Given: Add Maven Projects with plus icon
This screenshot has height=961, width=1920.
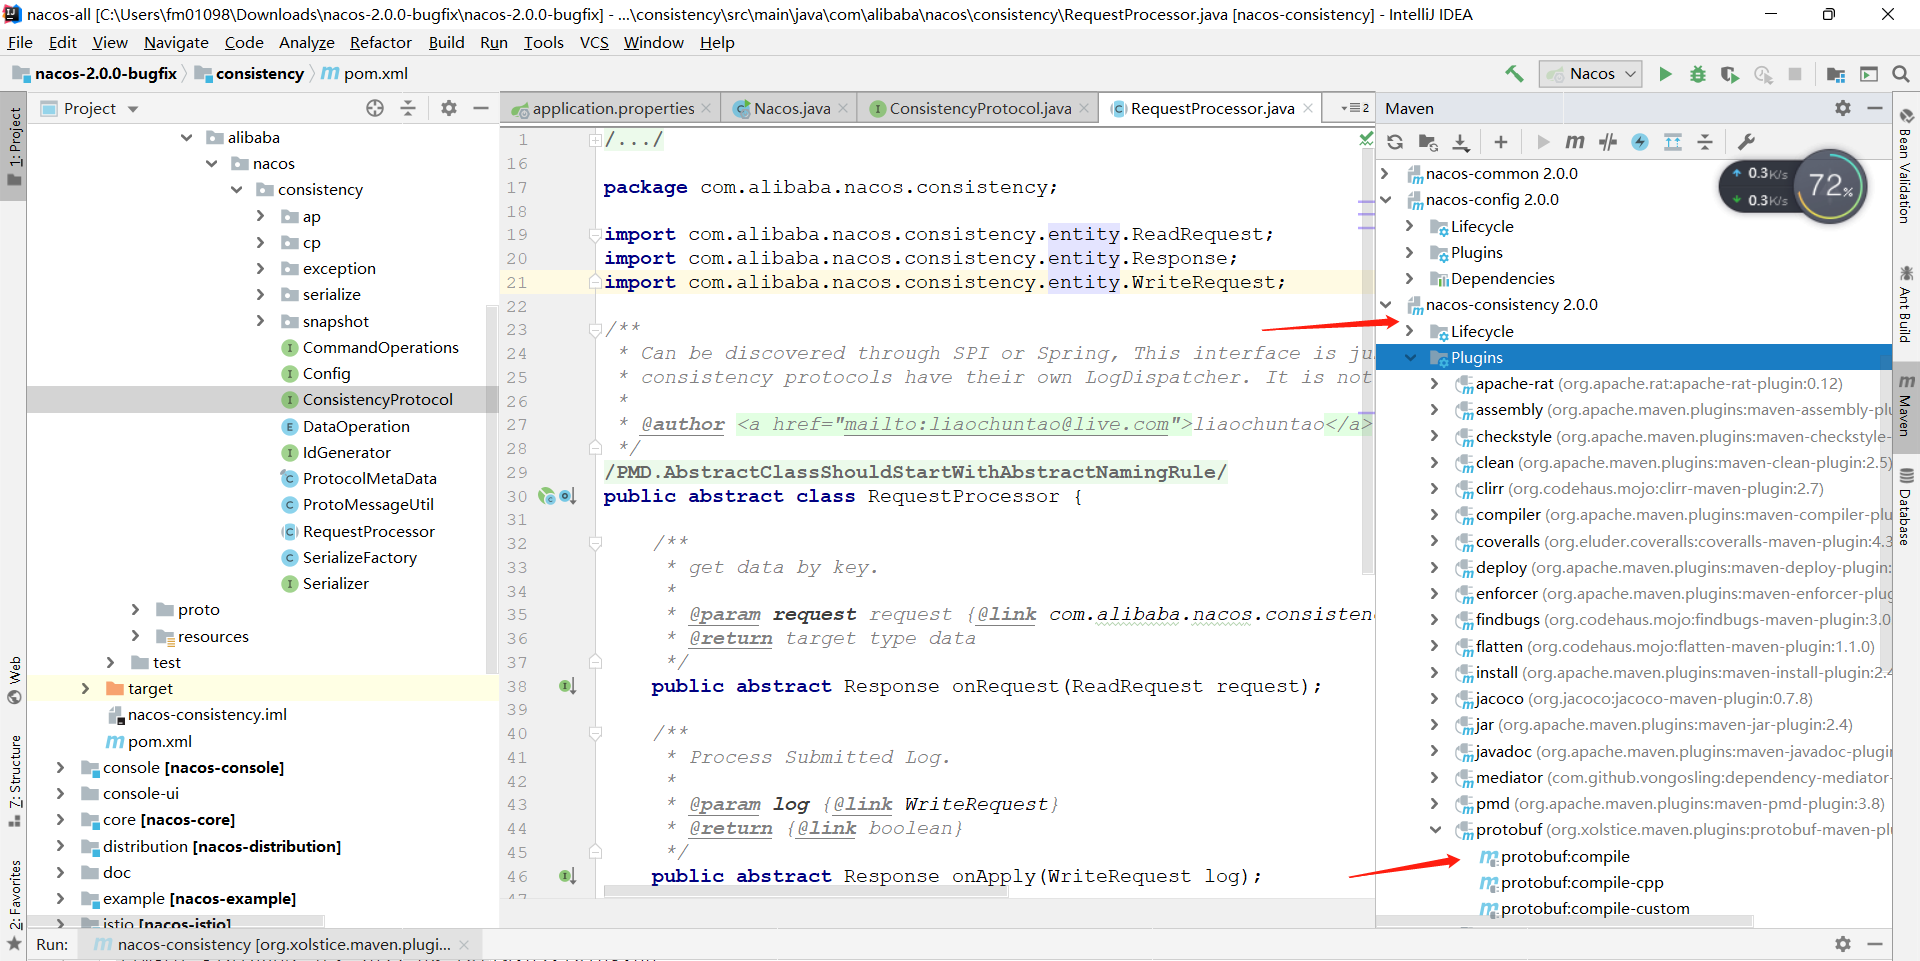Looking at the screenshot, I should tap(1500, 142).
